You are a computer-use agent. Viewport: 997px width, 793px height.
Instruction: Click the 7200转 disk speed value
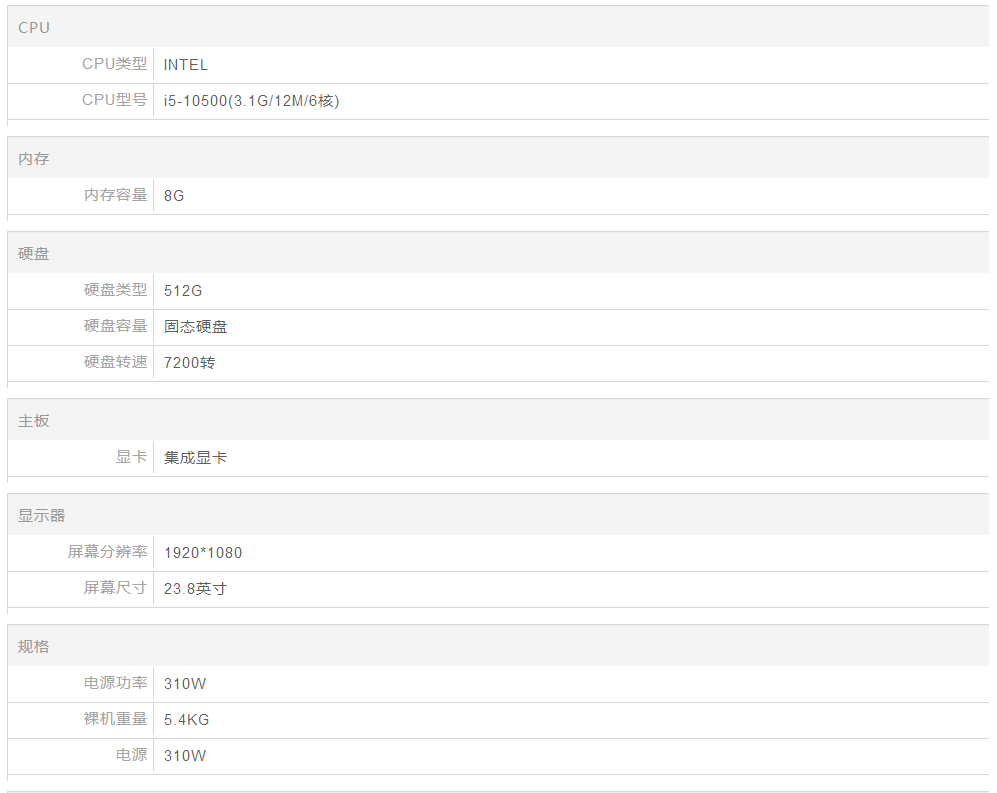(189, 363)
